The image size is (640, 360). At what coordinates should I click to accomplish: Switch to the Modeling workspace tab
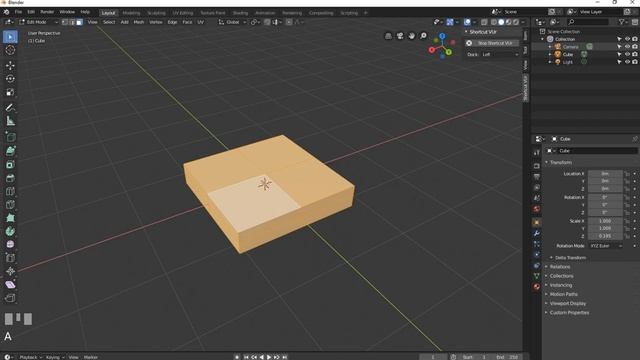click(131, 13)
